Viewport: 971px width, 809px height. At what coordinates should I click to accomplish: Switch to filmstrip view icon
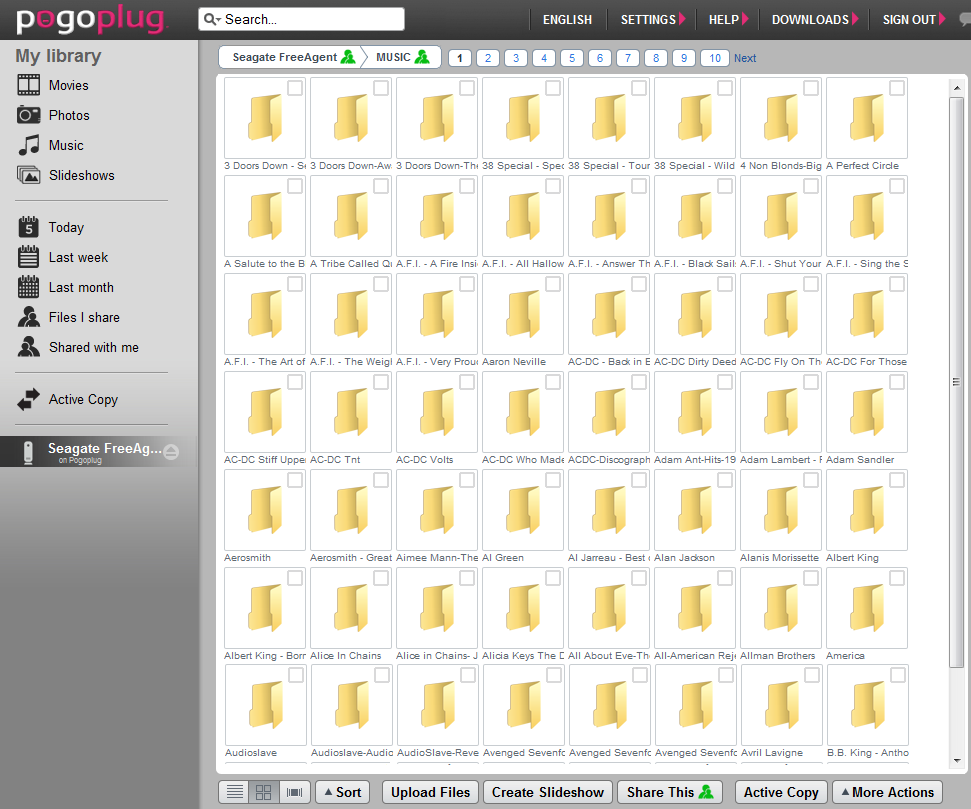[x=294, y=792]
